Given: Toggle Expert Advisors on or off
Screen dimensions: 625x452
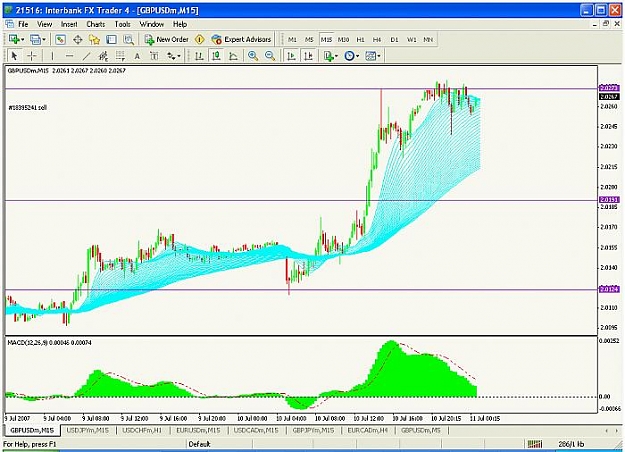Looking at the screenshot, I should 242,39.
